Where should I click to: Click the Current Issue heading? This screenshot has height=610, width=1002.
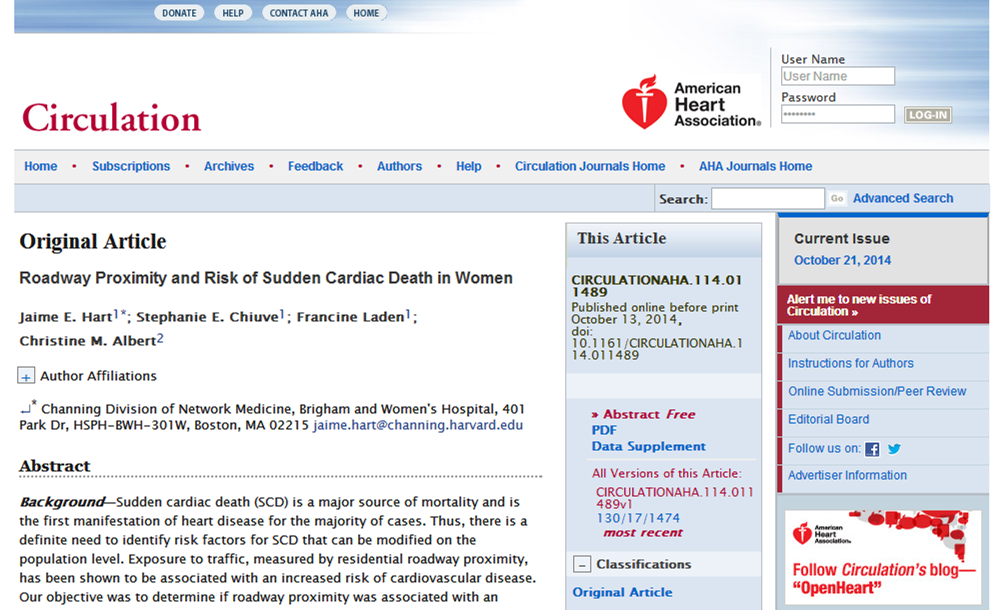click(842, 238)
